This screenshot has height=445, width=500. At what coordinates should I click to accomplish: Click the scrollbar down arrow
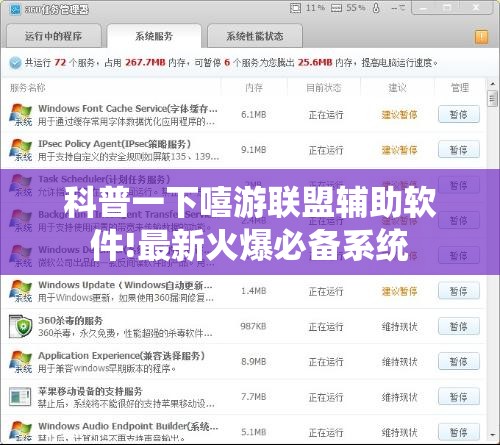pos(492,436)
